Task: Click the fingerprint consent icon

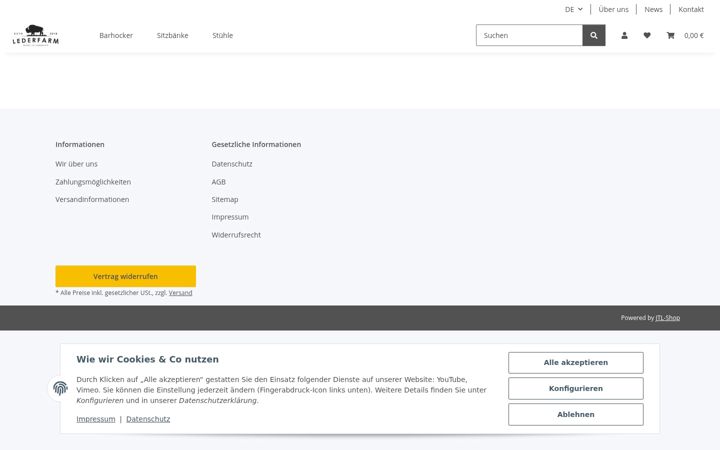Action: (x=60, y=388)
